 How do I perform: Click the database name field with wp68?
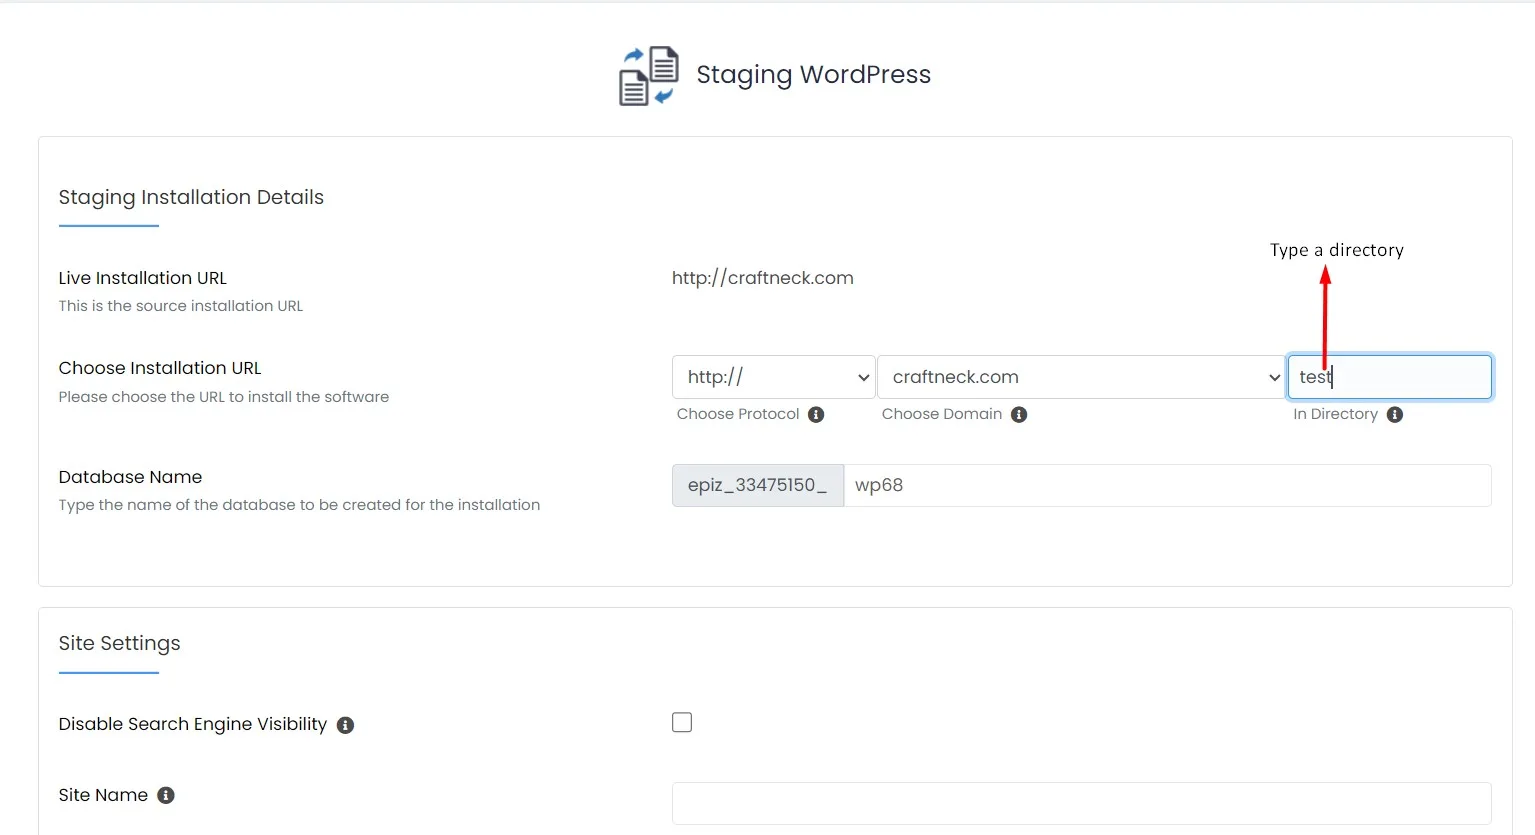pyautogui.click(x=1168, y=485)
